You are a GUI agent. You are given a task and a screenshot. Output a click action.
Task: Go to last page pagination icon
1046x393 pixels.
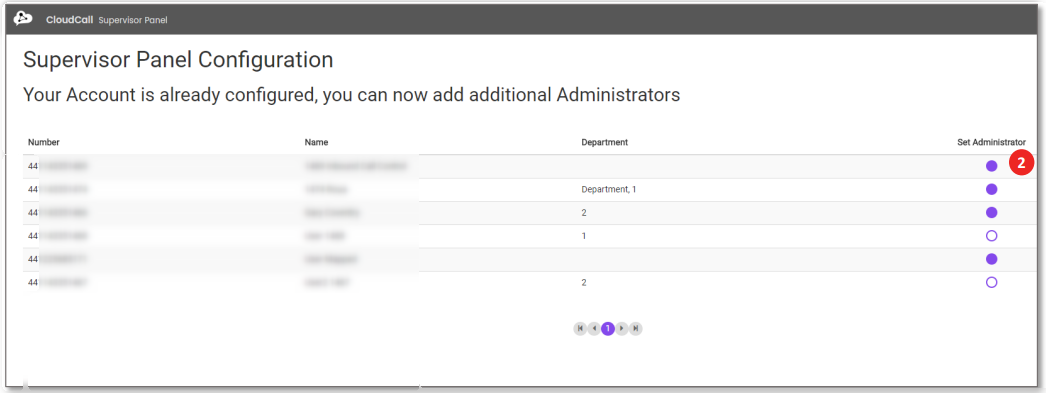point(636,328)
